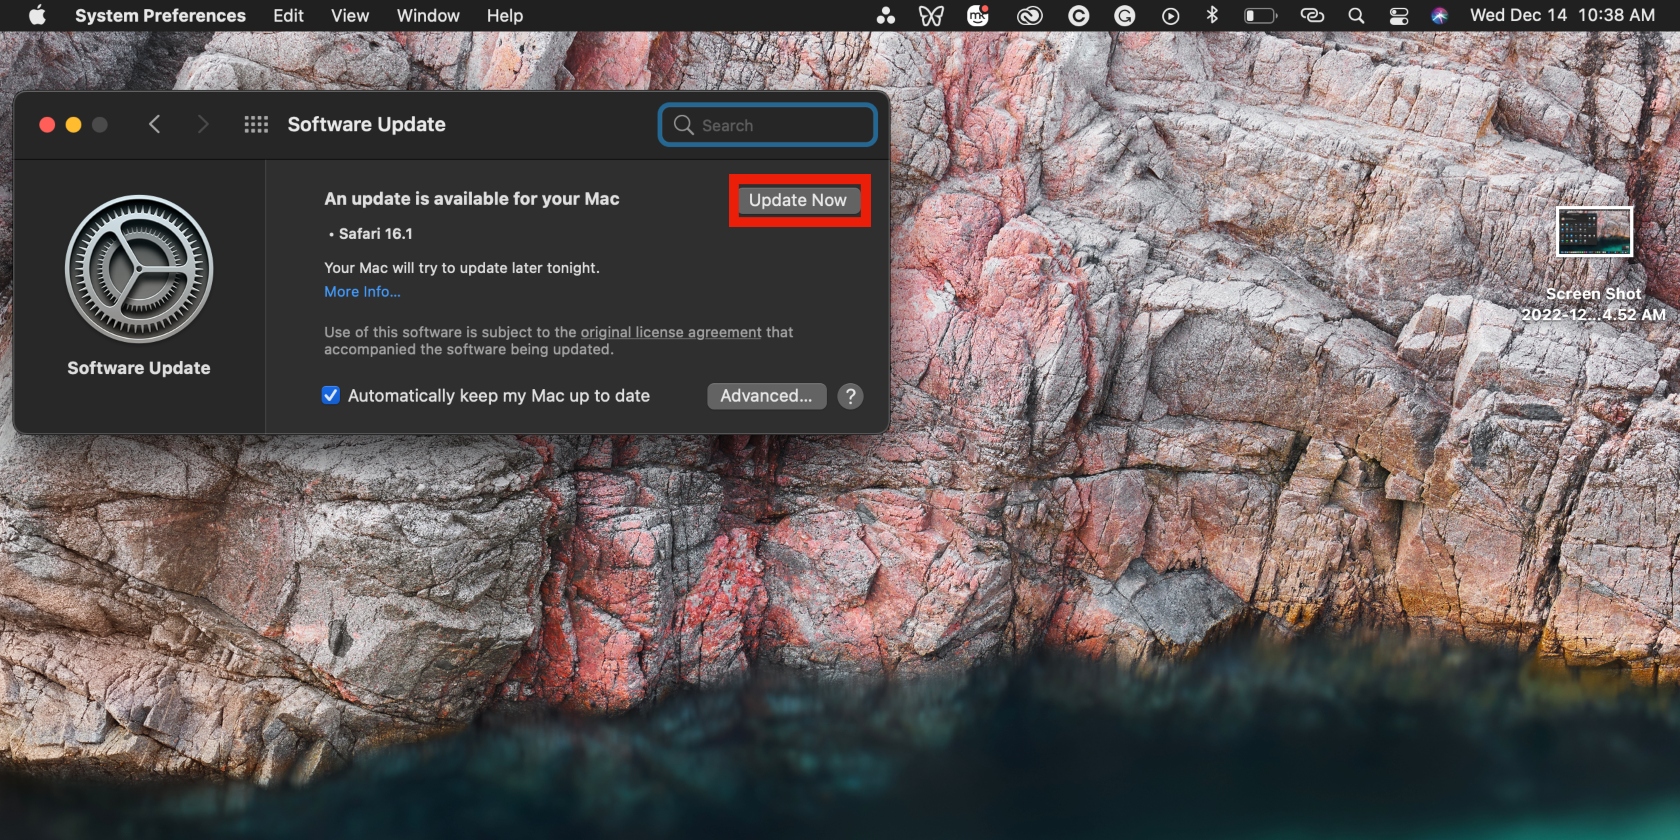Open the Window menu
Screen dimensions: 1680x840
point(428,16)
